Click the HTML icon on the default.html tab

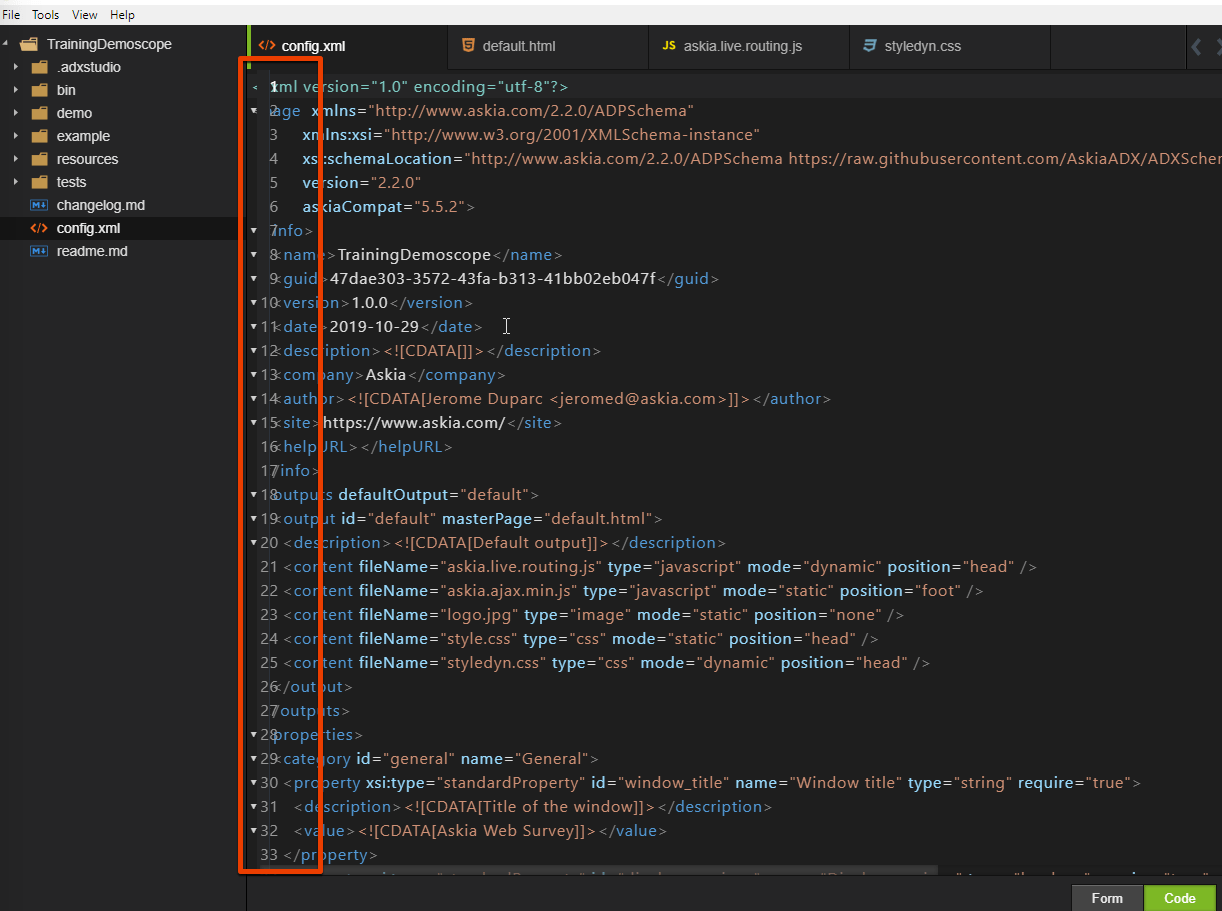click(469, 45)
